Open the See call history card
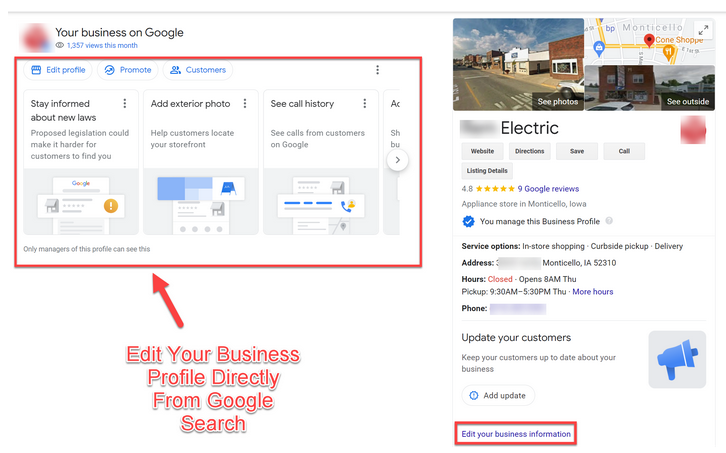 [321, 162]
